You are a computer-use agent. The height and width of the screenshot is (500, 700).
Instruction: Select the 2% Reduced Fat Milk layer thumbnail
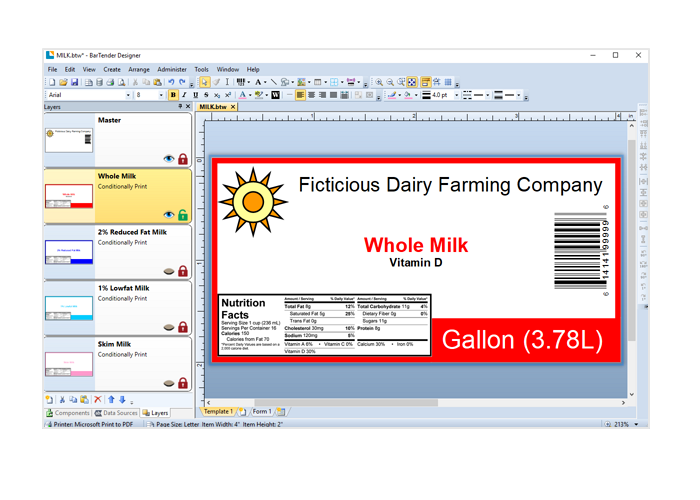[69, 252]
